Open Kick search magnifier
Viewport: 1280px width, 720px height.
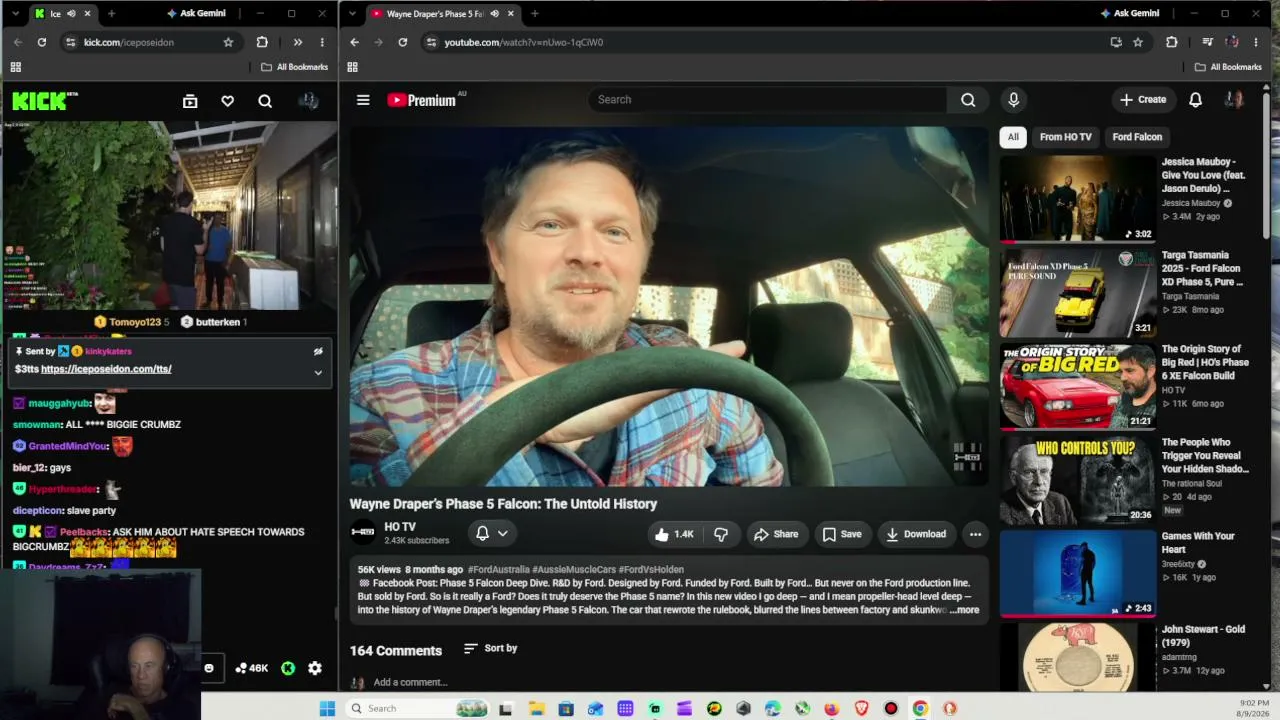point(265,101)
